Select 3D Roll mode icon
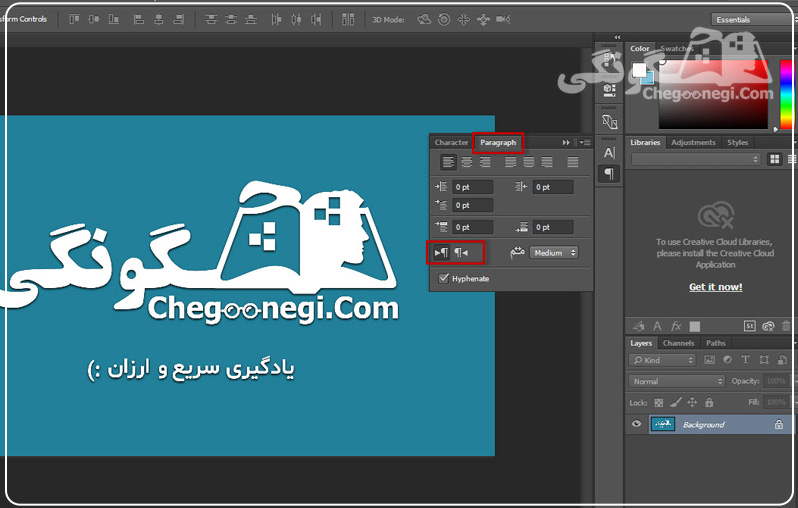 pyautogui.click(x=444, y=19)
